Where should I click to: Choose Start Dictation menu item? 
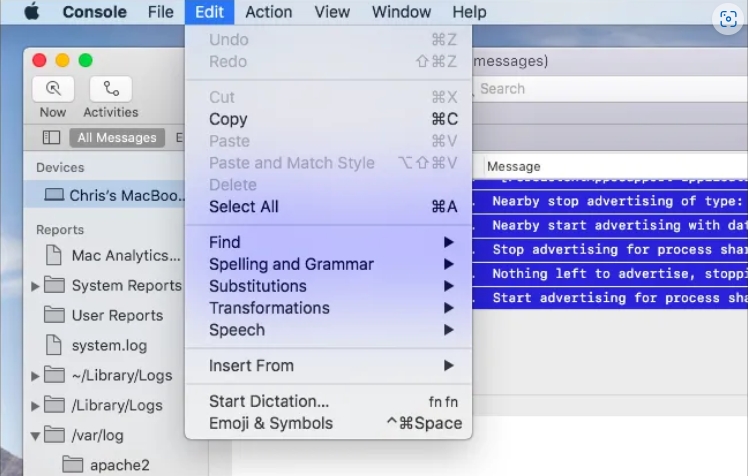point(328,402)
